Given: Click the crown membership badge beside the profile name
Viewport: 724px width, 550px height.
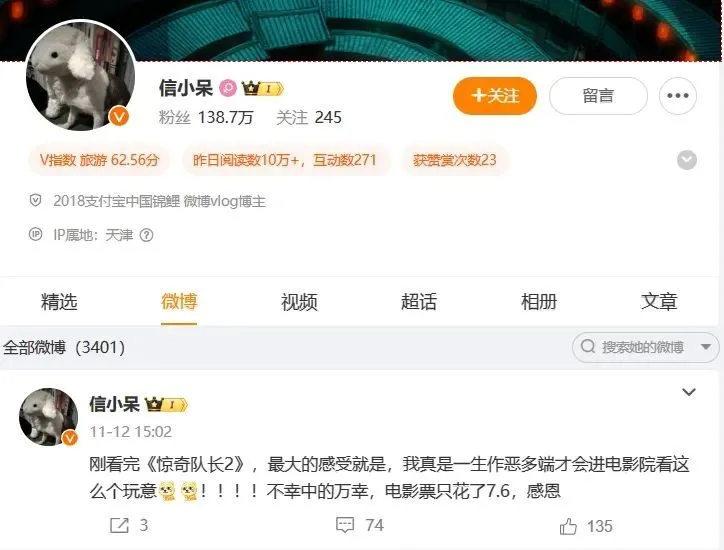Looking at the screenshot, I should [262, 88].
